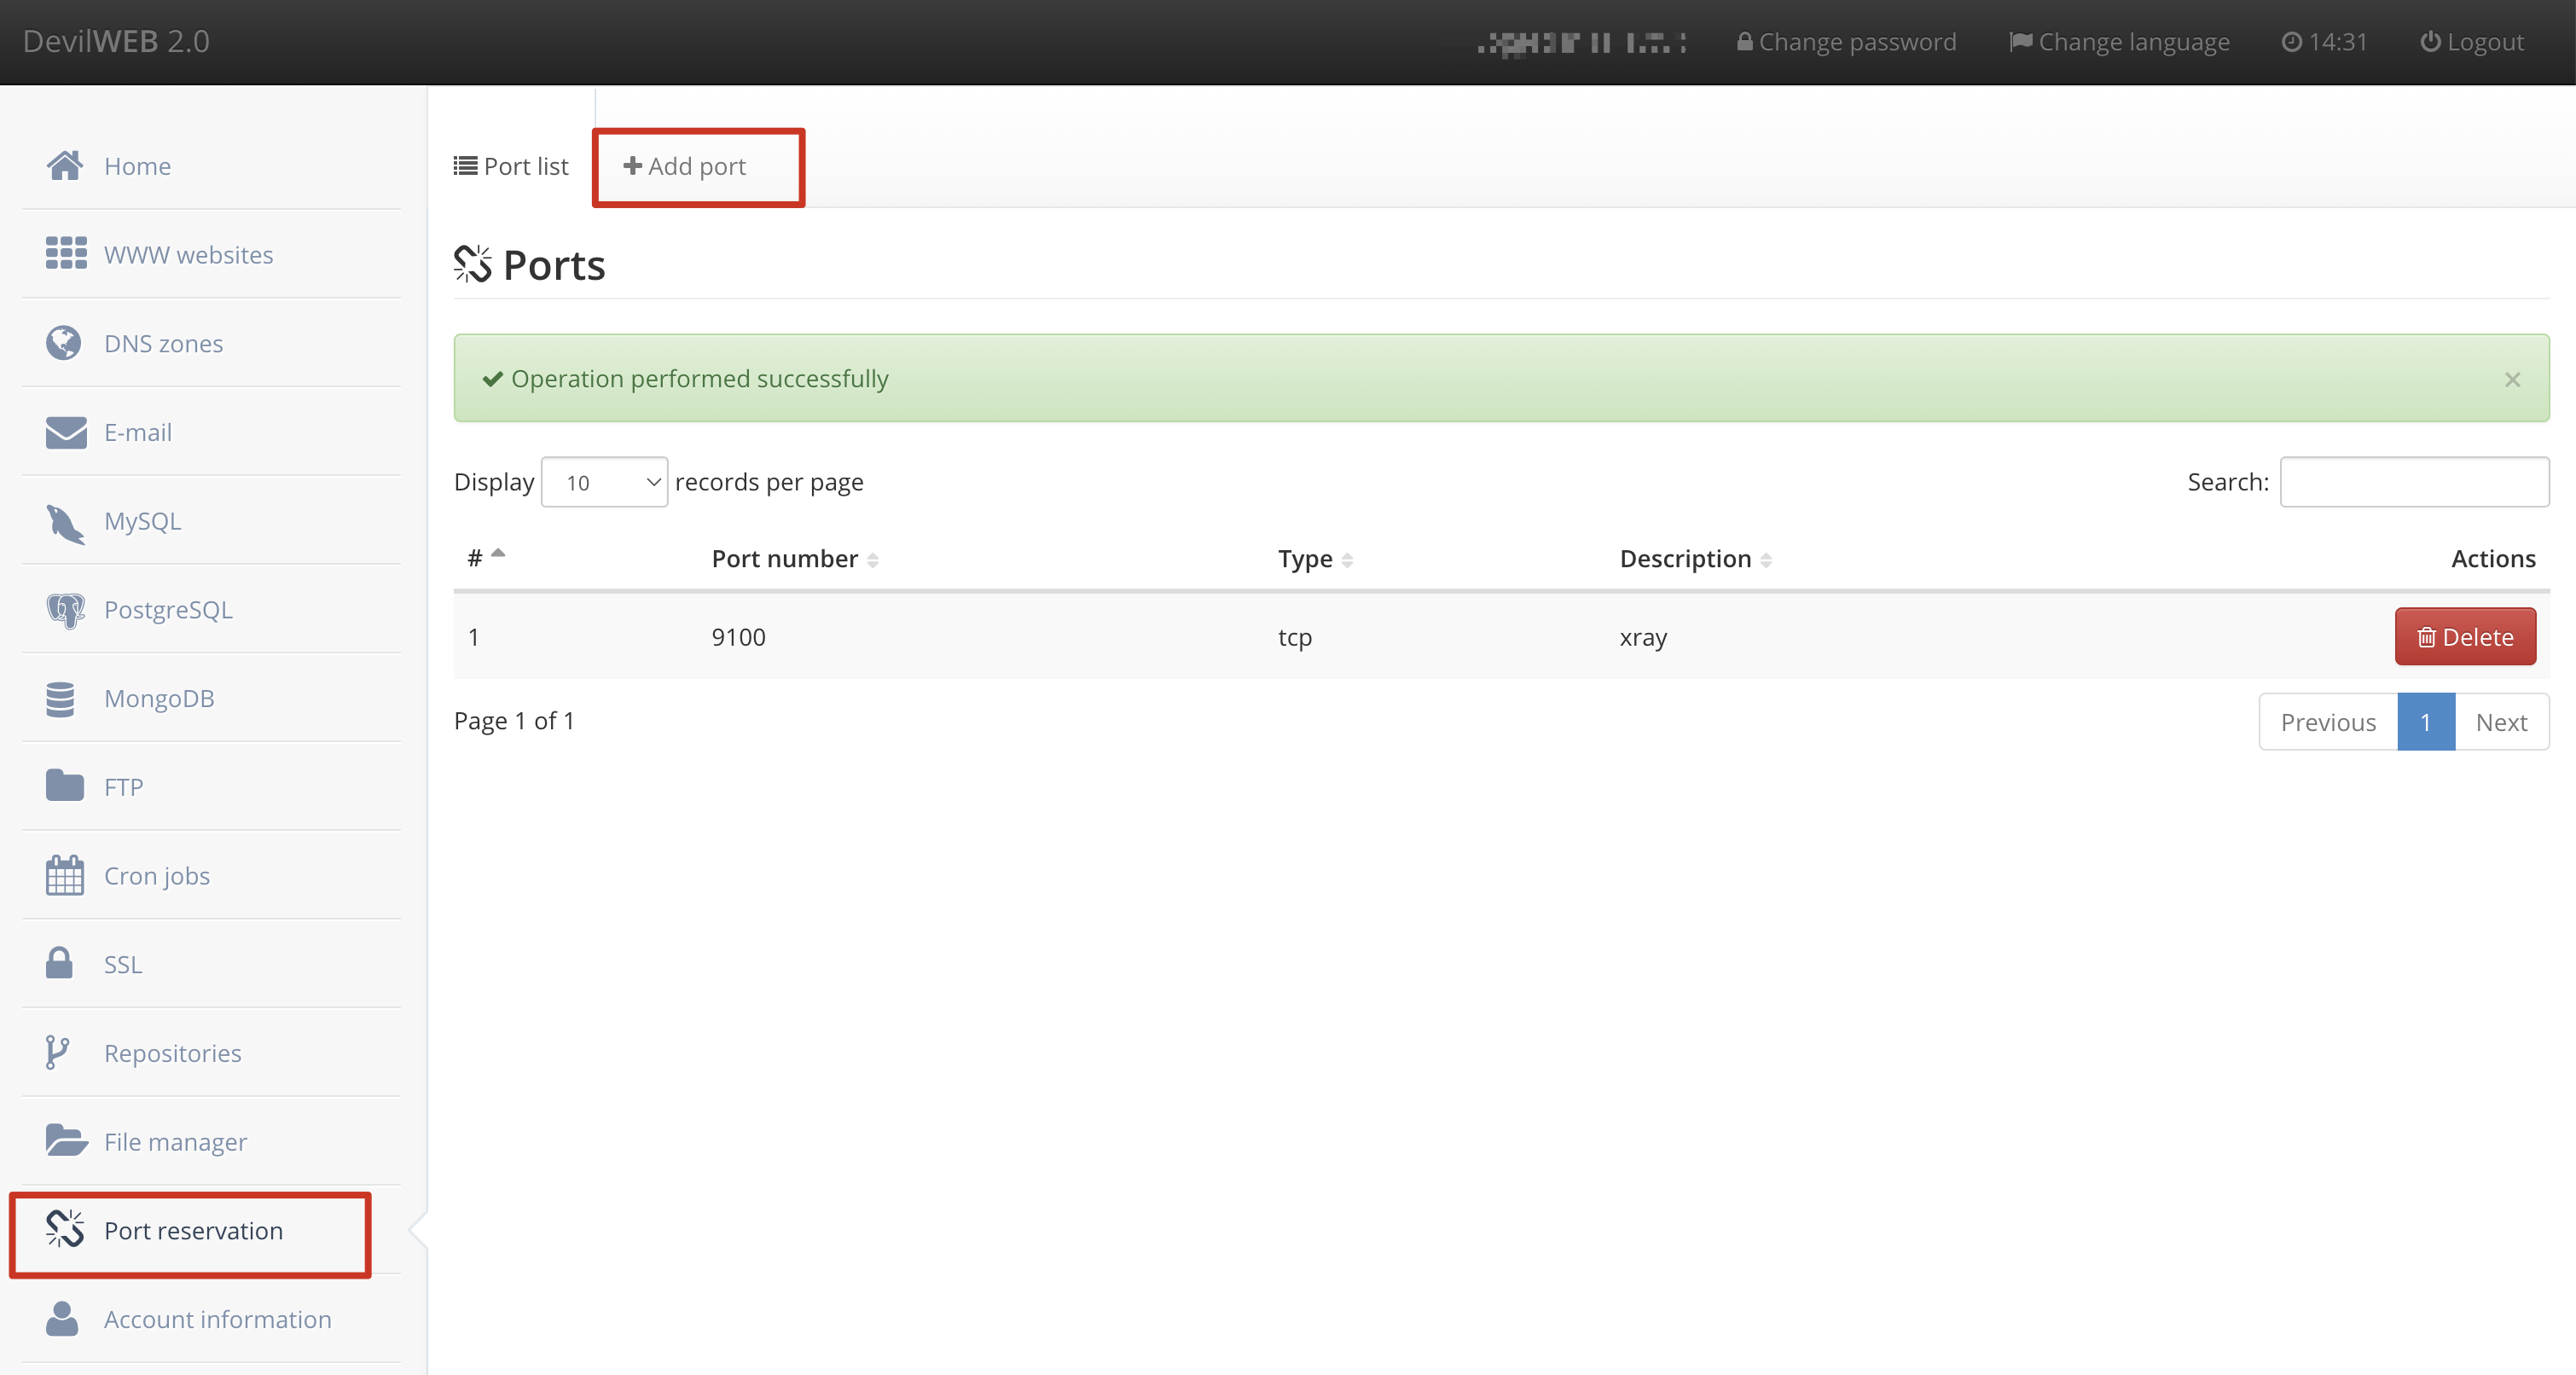Open the MongoDB database stack icon

(60, 699)
